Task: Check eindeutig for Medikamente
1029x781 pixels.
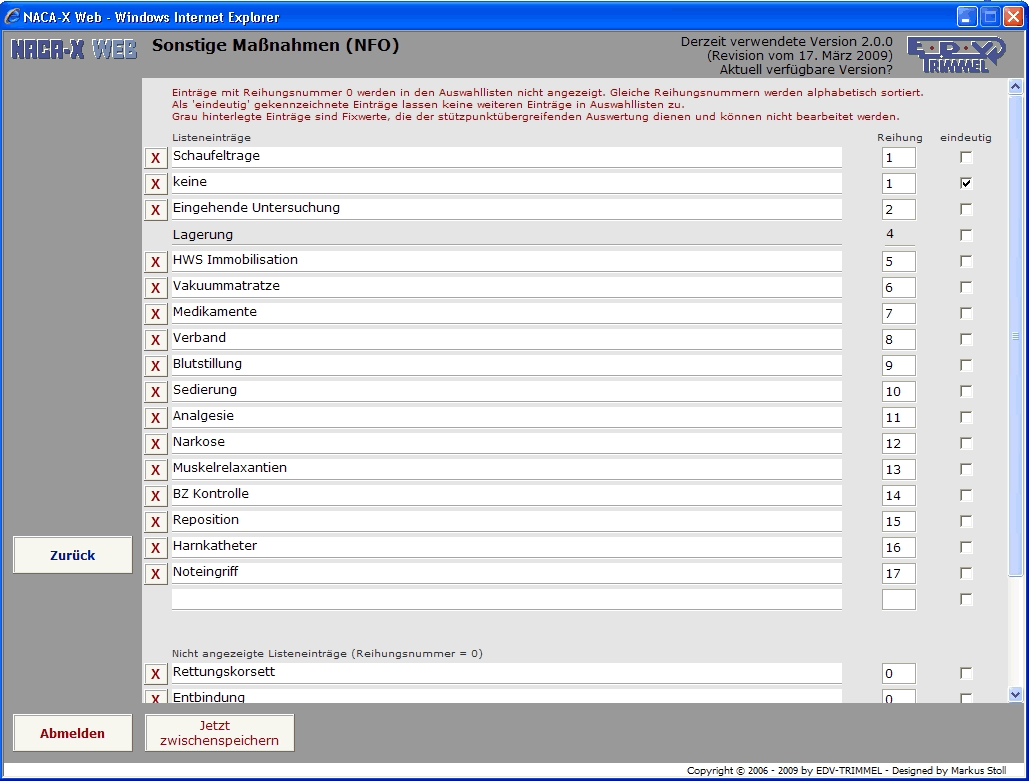Action: click(966, 313)
